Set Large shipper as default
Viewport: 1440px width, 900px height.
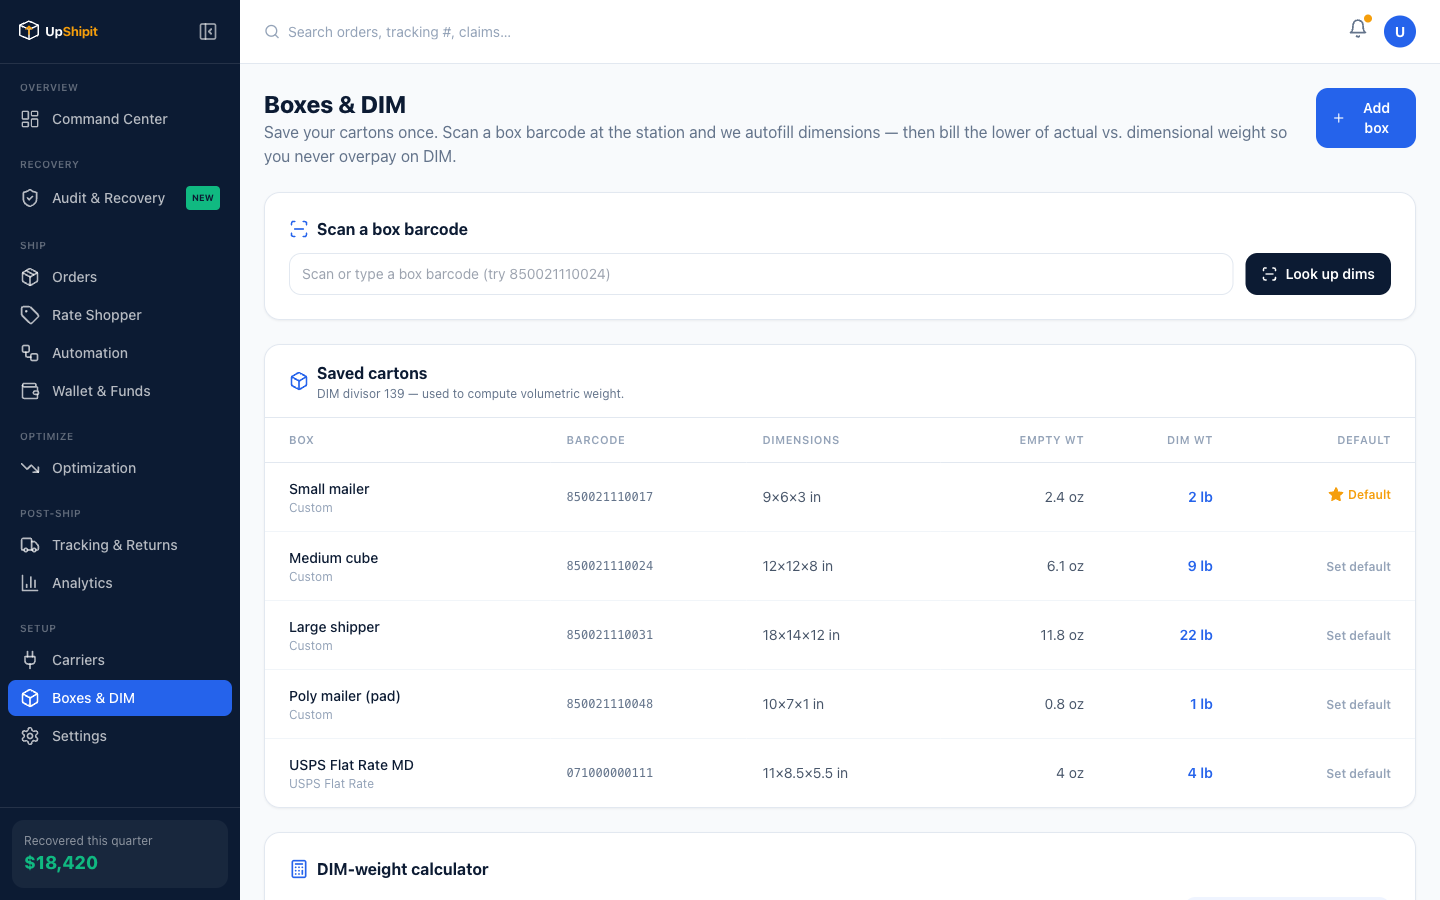point(1358,635)
